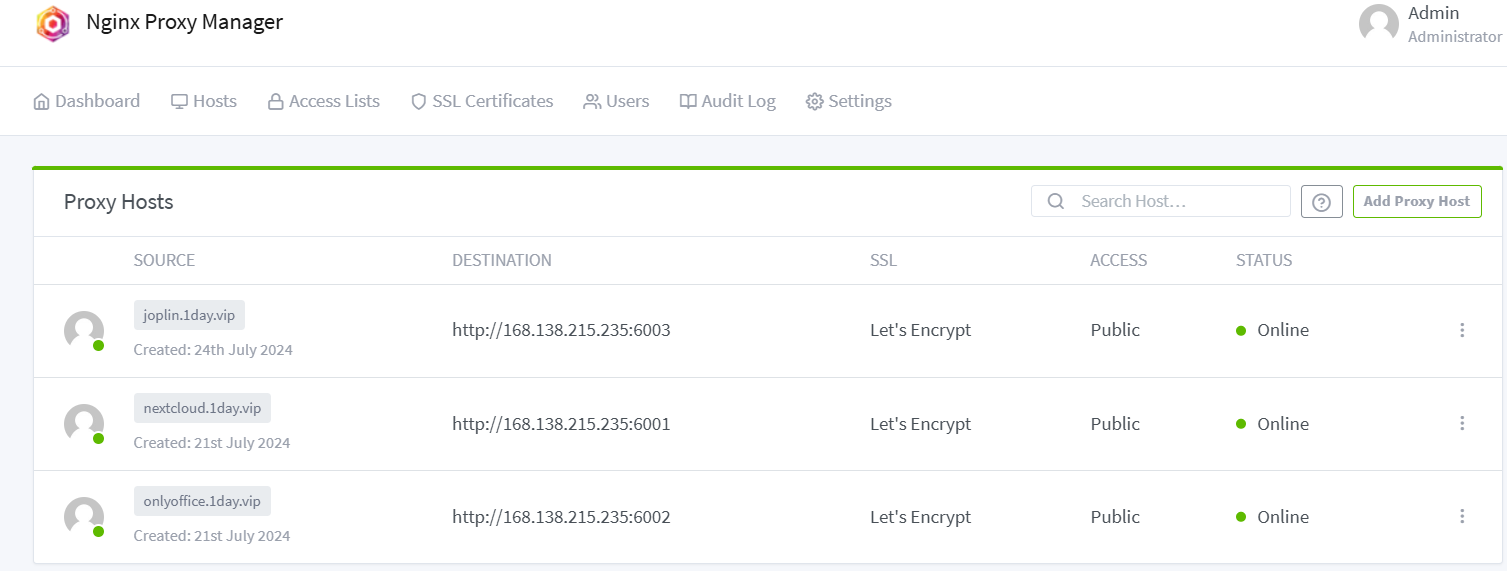Click the avatar beside onlyoffice.1day.vip
Viewport: 1507px width, 571px height.
point(84,517)
